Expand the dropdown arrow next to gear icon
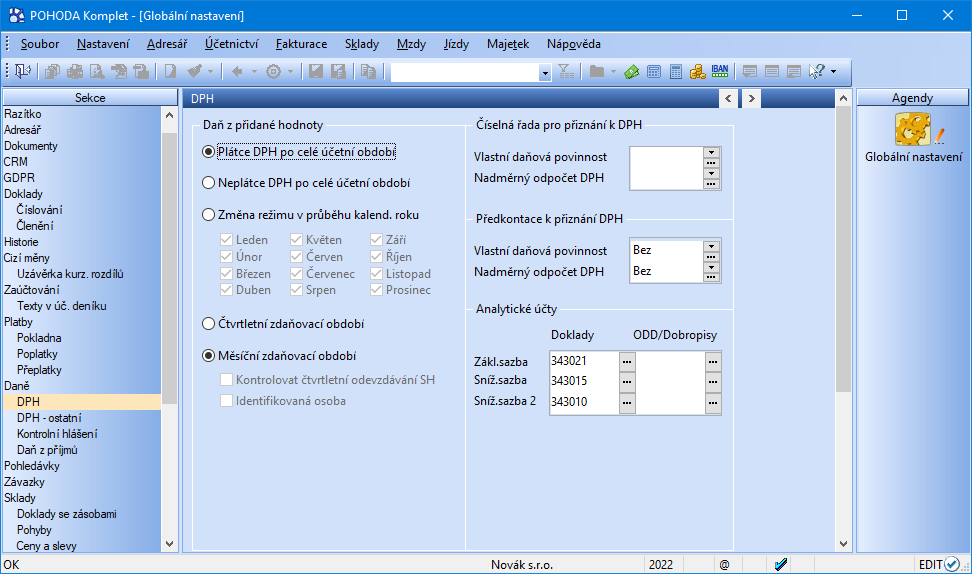Viewport: 972px width, 574px height. tap(289, 71)
